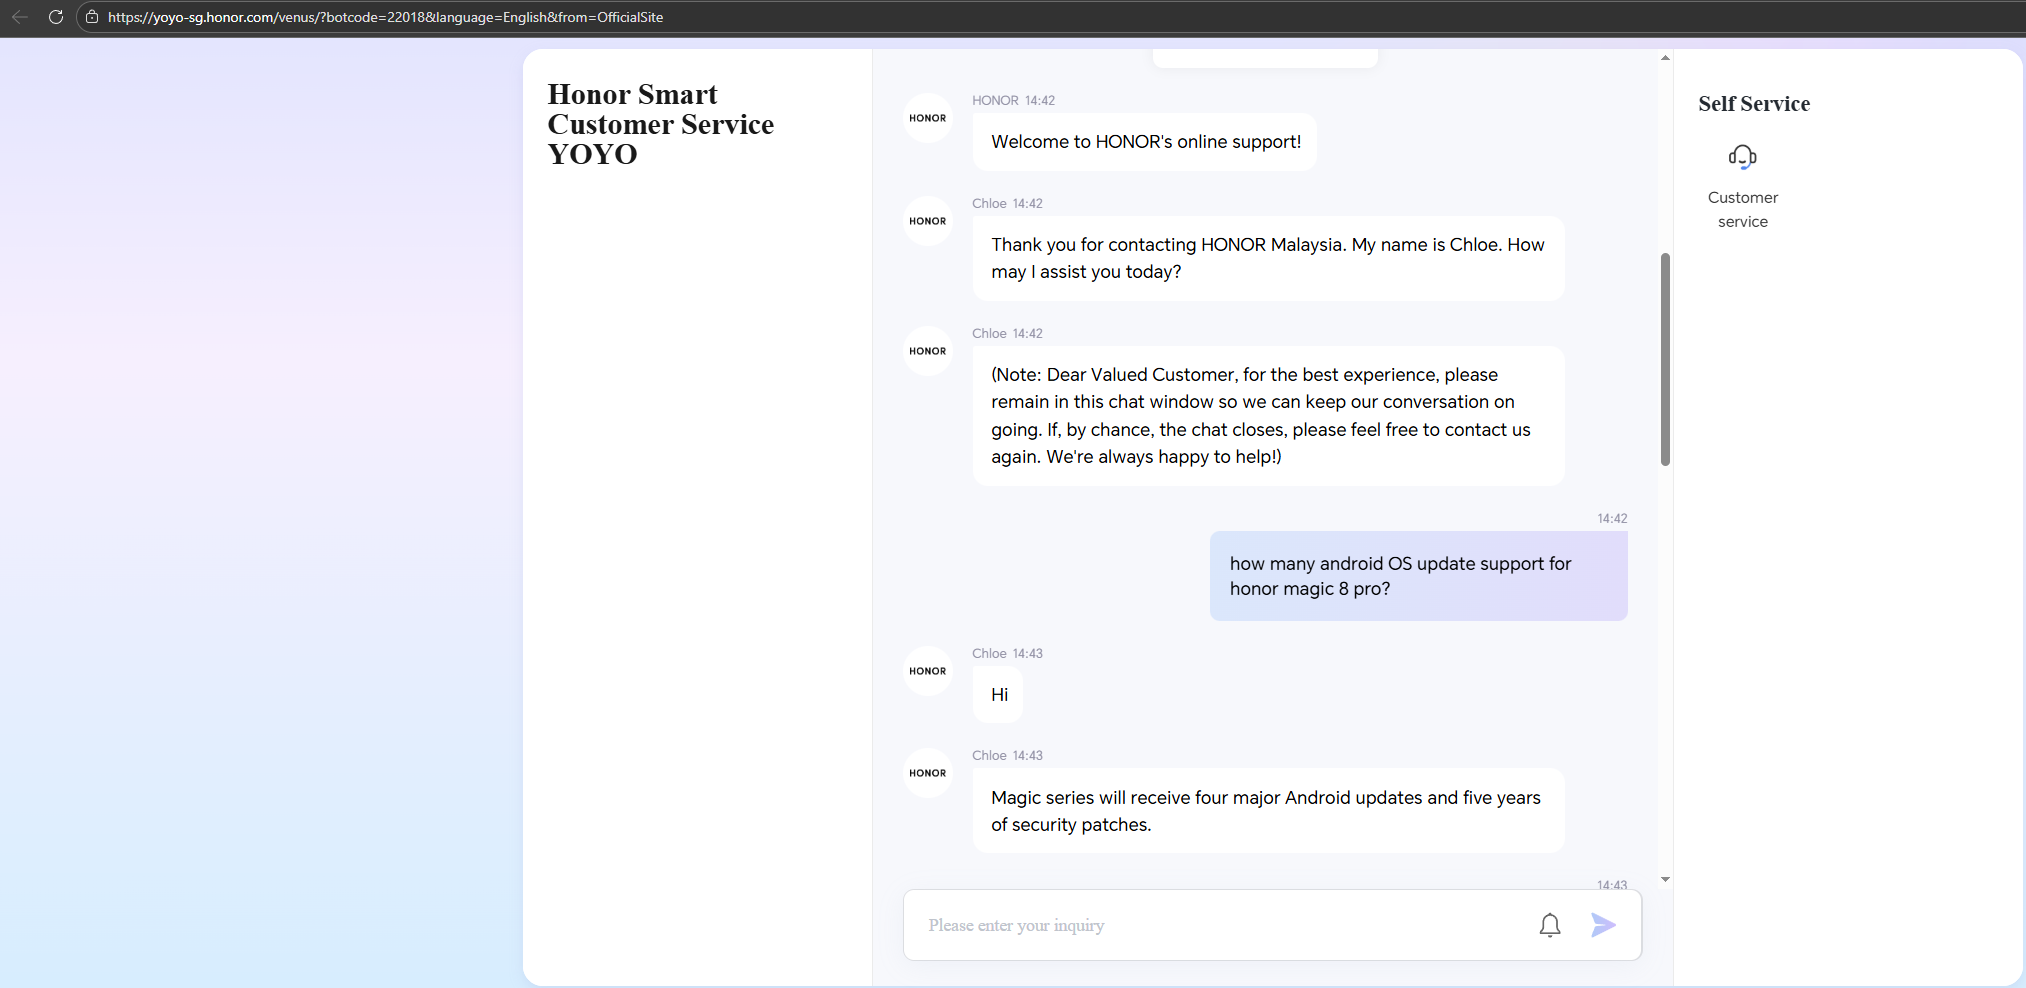Click the browser back arrow

[19, 17]
